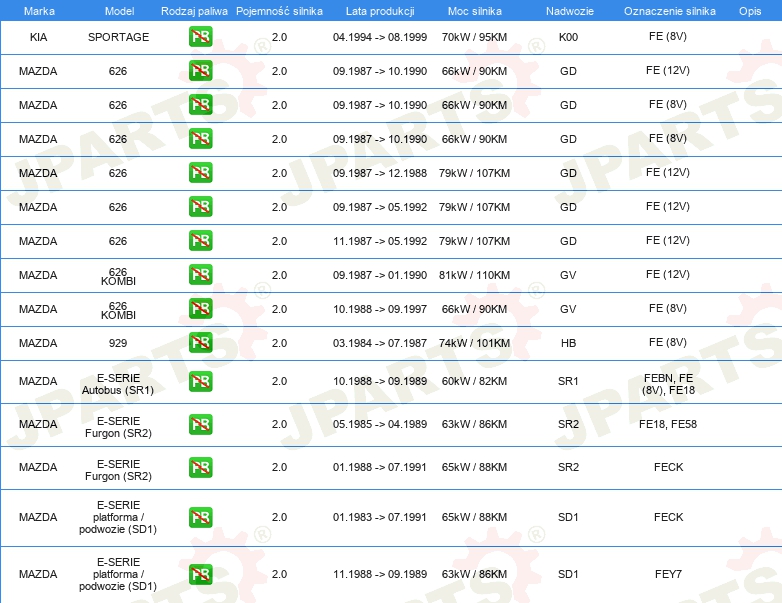Image resolution: width=782 pixels, height=603 pixels.
Task: Click the FEBN, FE (8V), FE18 engine cell
Action: click(x=668, y=384)
